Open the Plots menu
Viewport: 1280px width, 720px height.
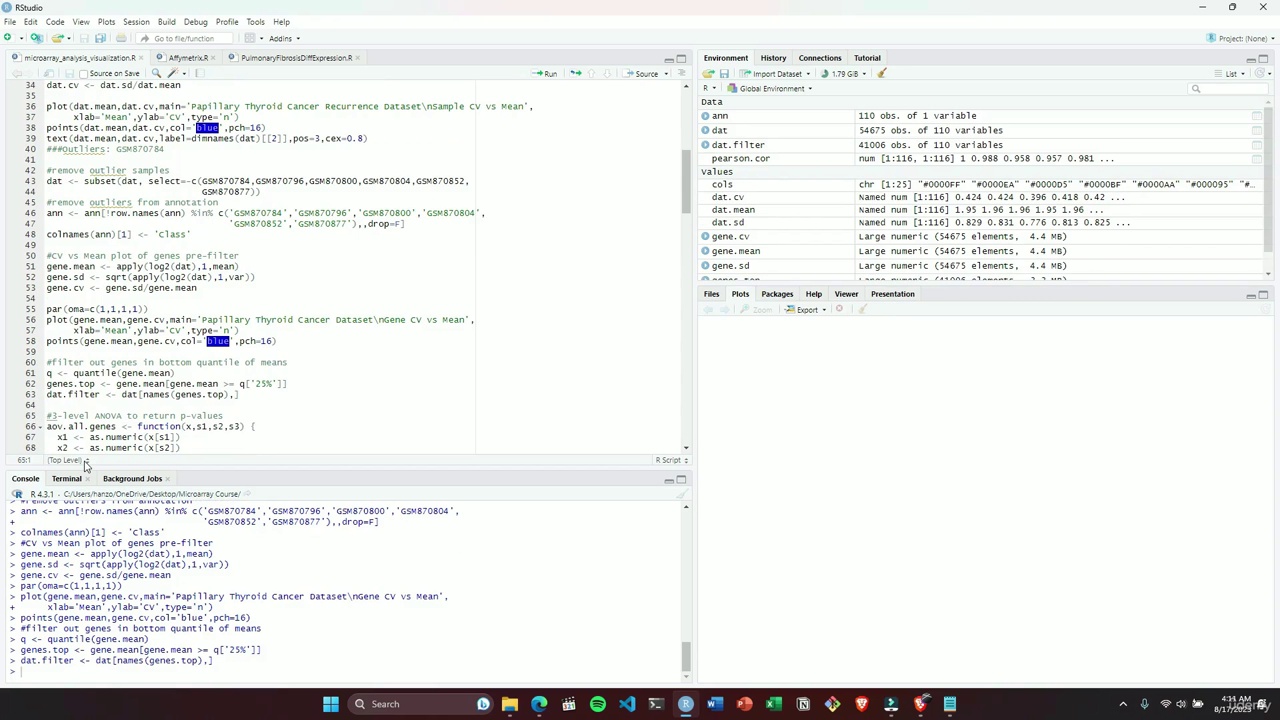click(x=106, y=21)
